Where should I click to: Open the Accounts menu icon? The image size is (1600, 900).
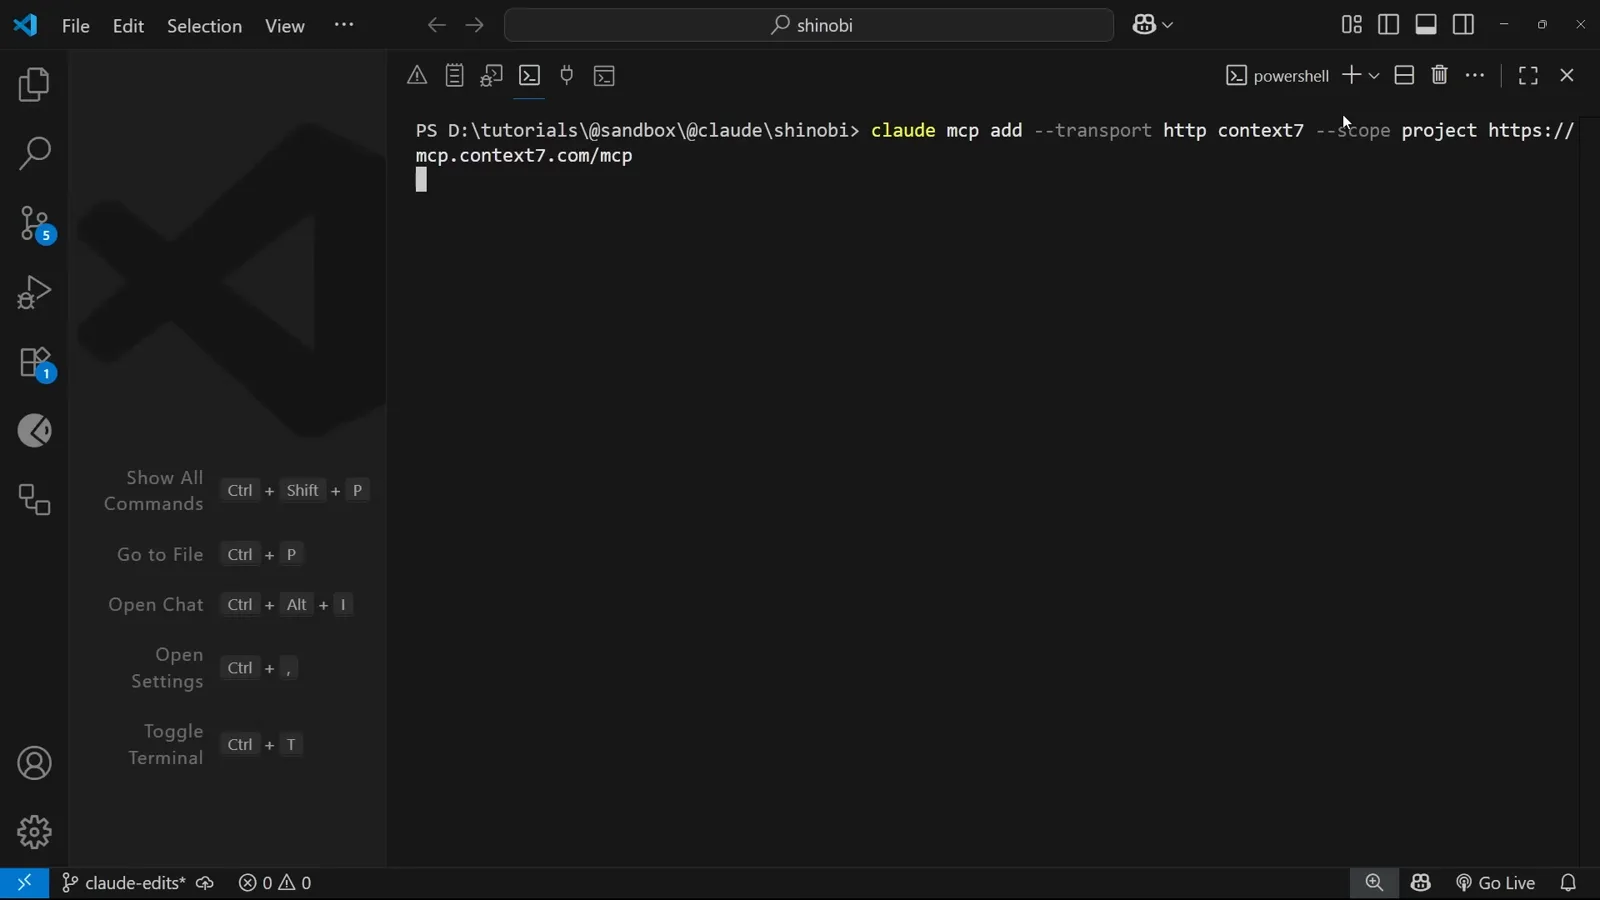click(x=34, y=764)
